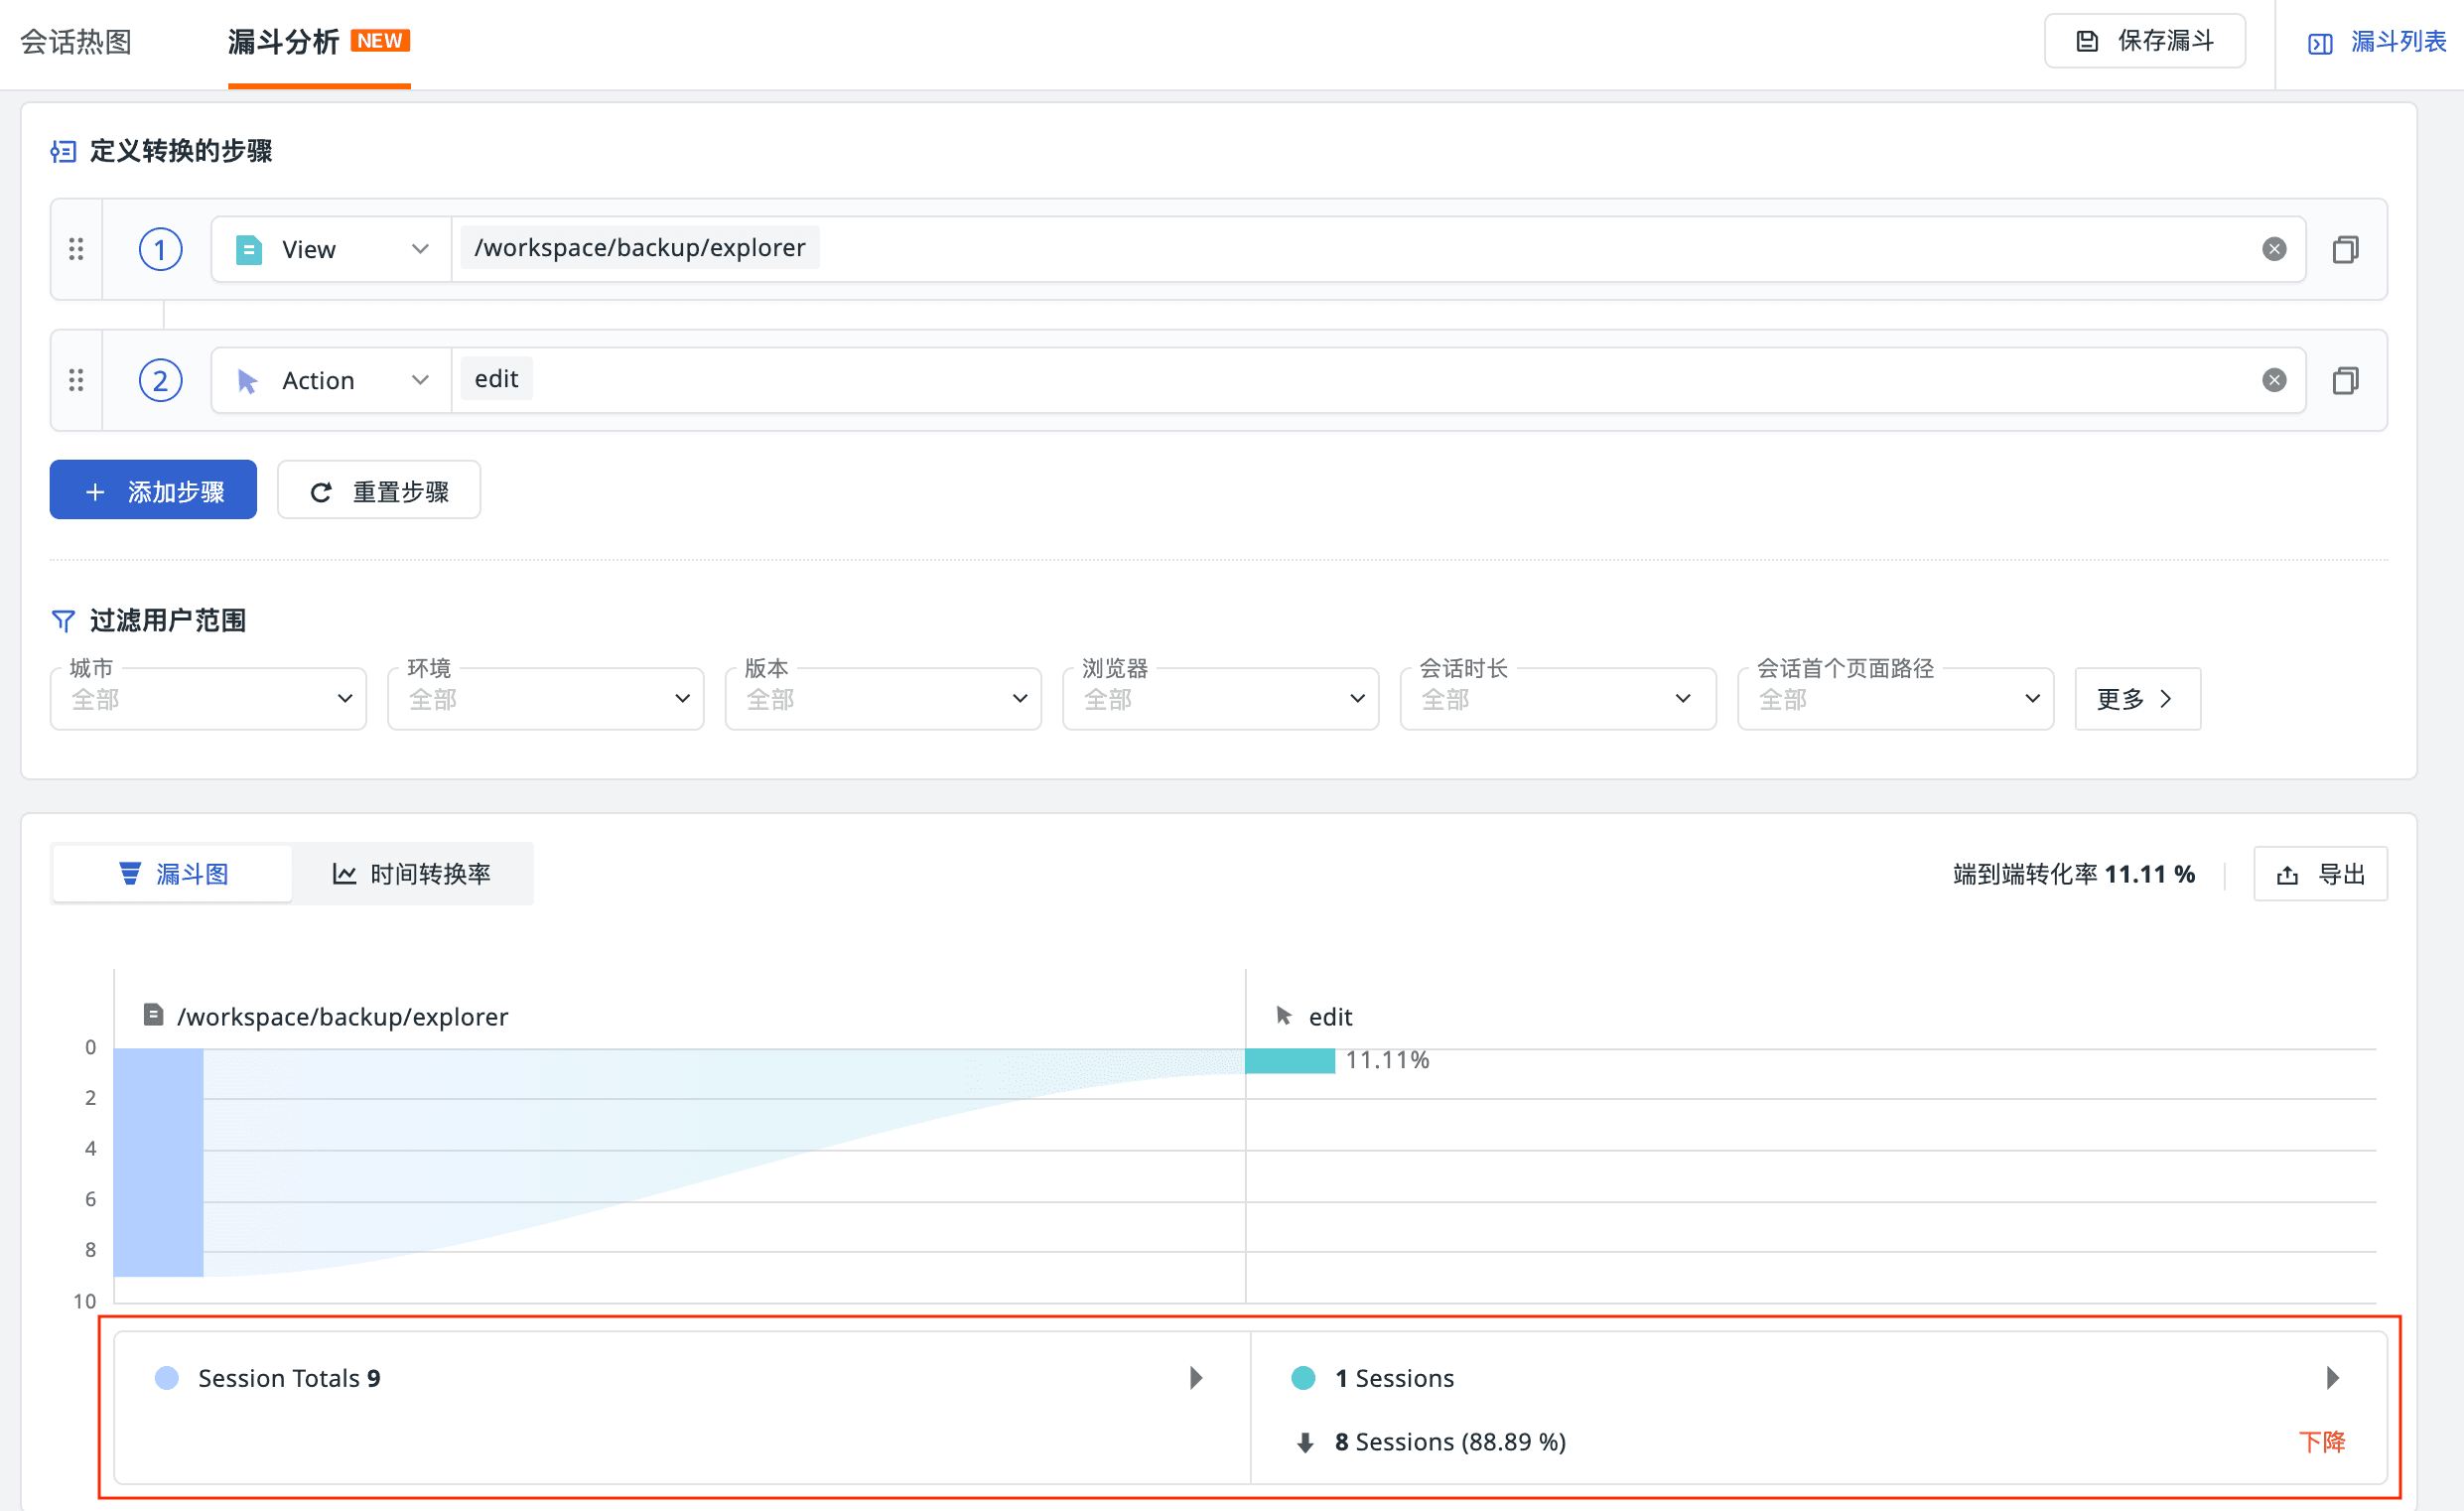This screenshot has width=2464, height=1511.
Task: Click 重置步骤 button
Action: (x=378, y=491)
